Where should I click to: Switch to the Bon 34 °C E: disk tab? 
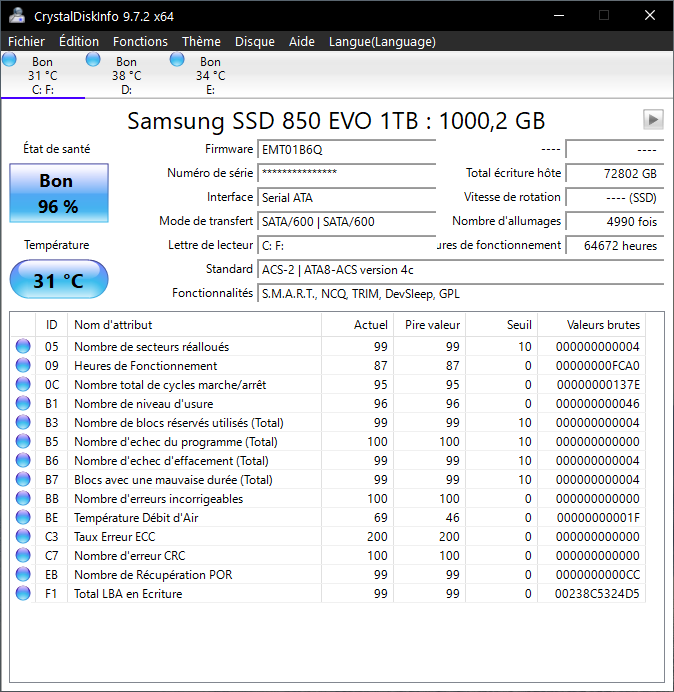click(211, 75)
